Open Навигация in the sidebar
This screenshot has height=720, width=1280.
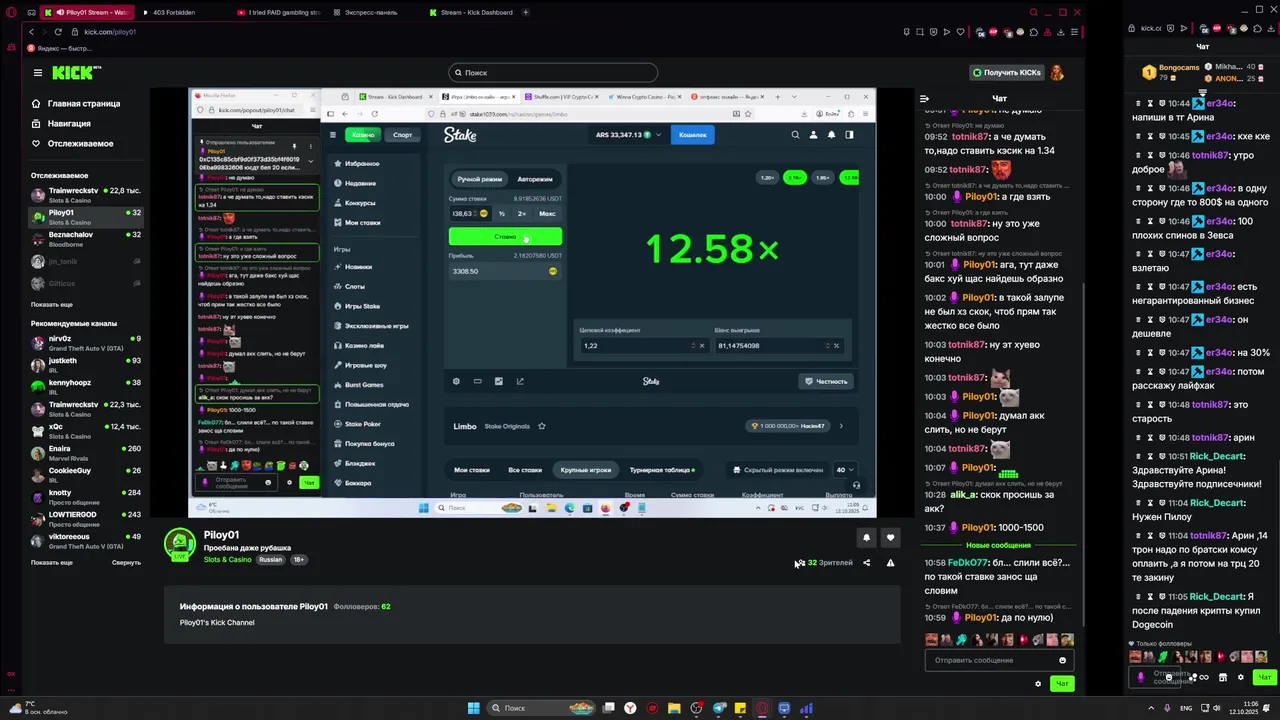pos(69,123)
